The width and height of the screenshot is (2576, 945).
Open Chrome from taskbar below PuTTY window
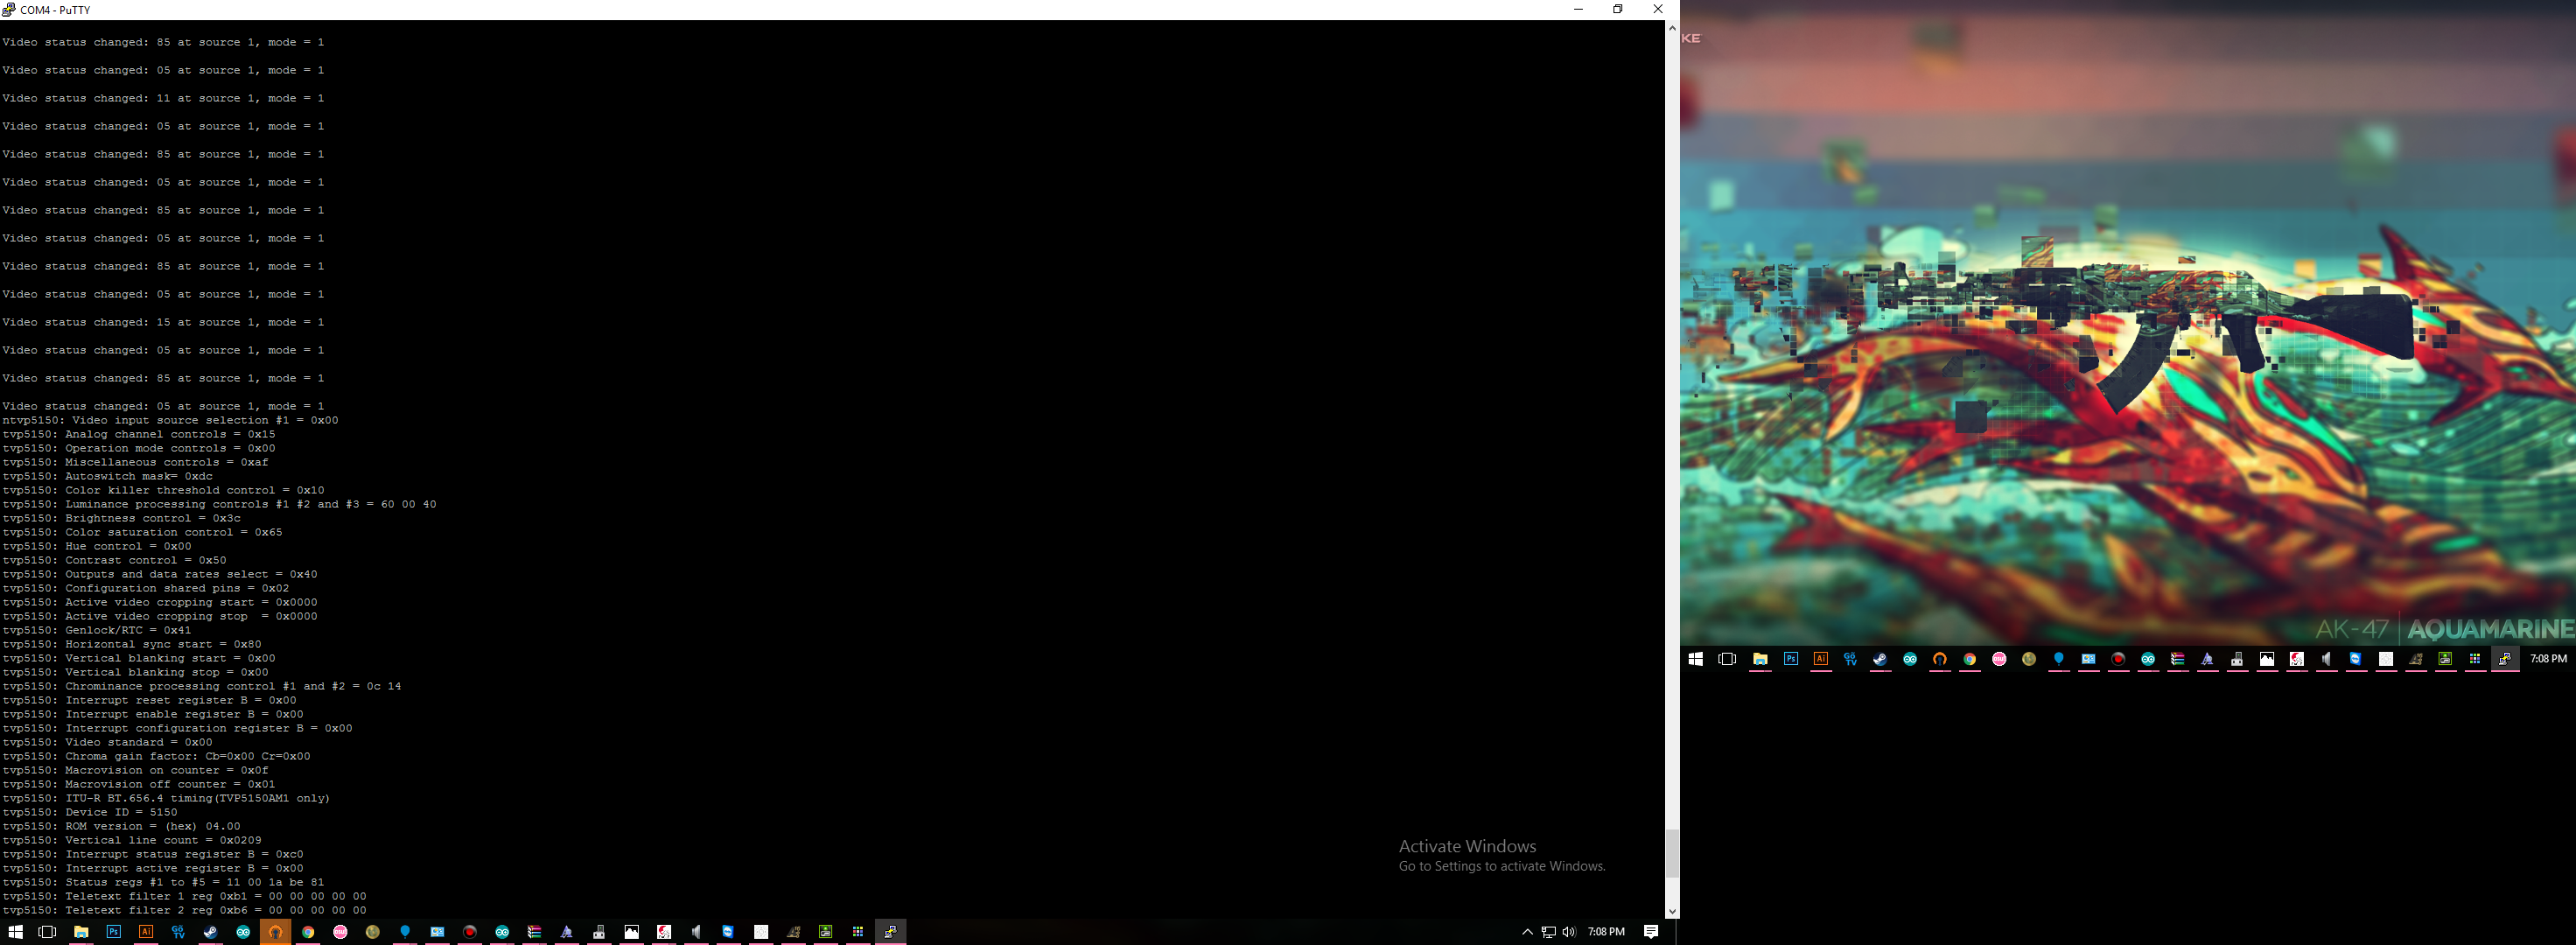[308, 932]
